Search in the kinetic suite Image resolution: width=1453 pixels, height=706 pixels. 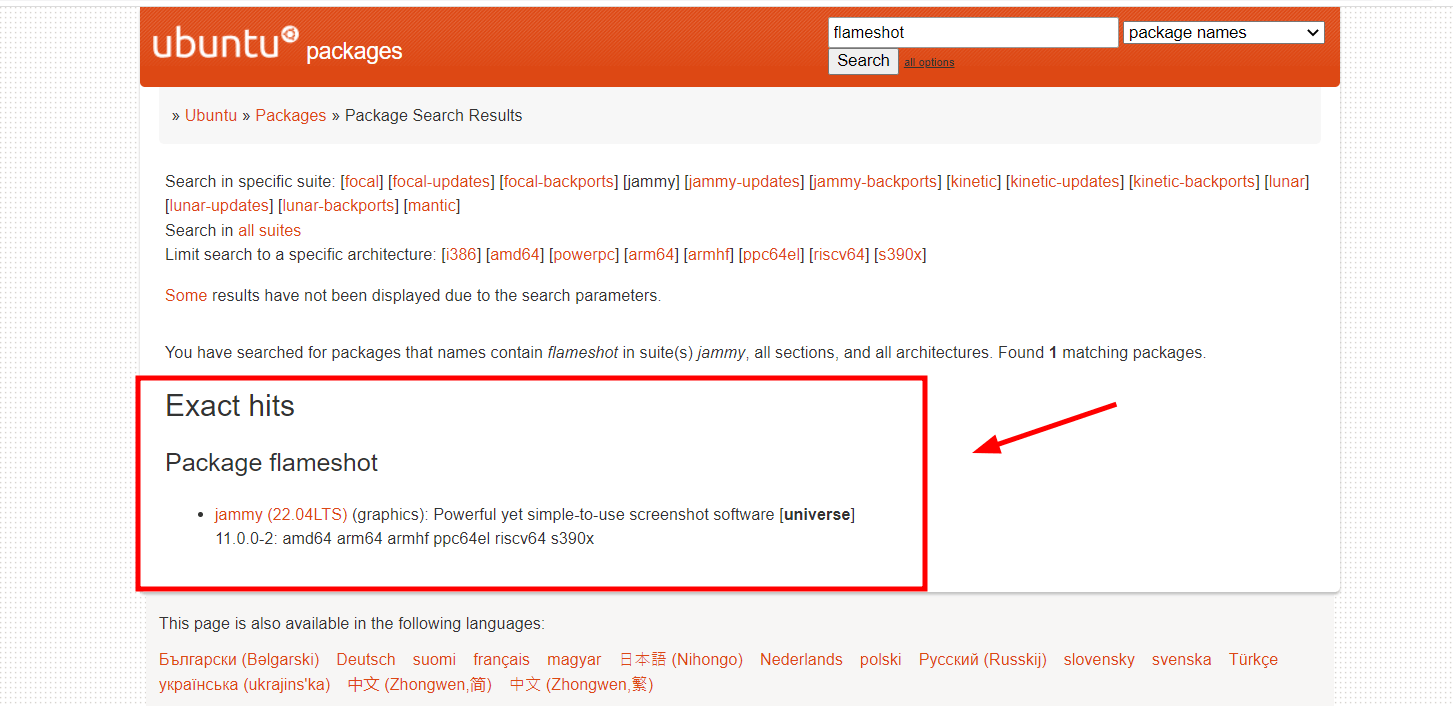pos(975,181)
